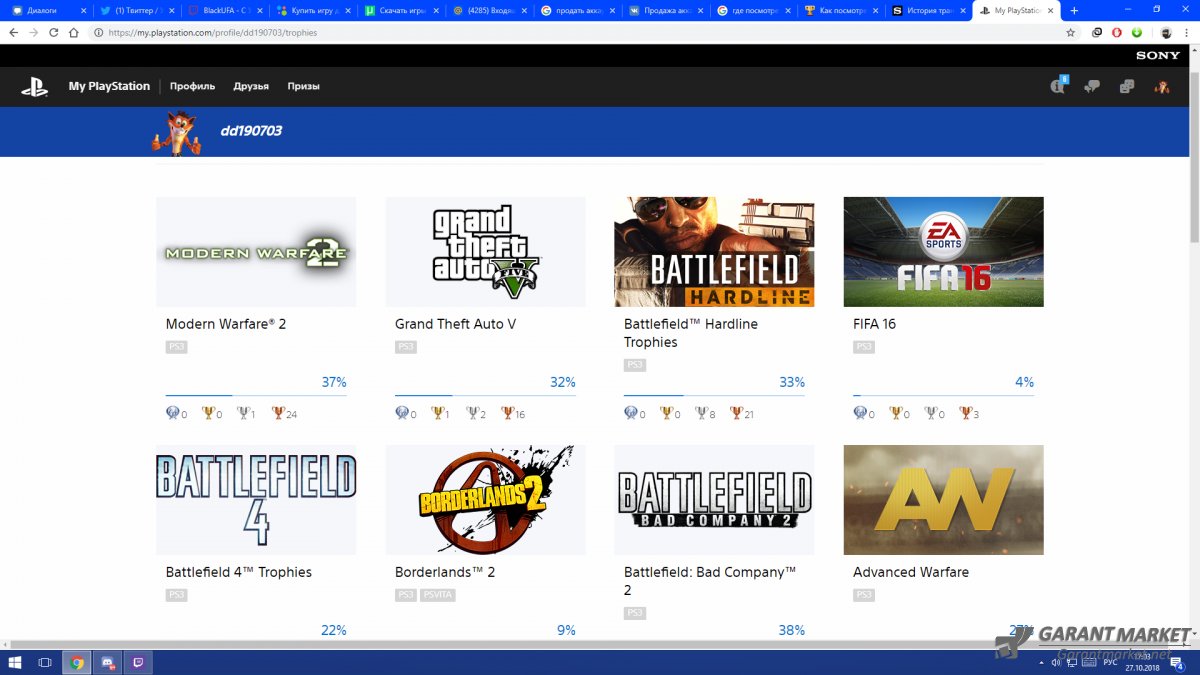This screenshot has width=1200, height=675.
Task: Switch to the История транзакций tab
Action: 930,10
